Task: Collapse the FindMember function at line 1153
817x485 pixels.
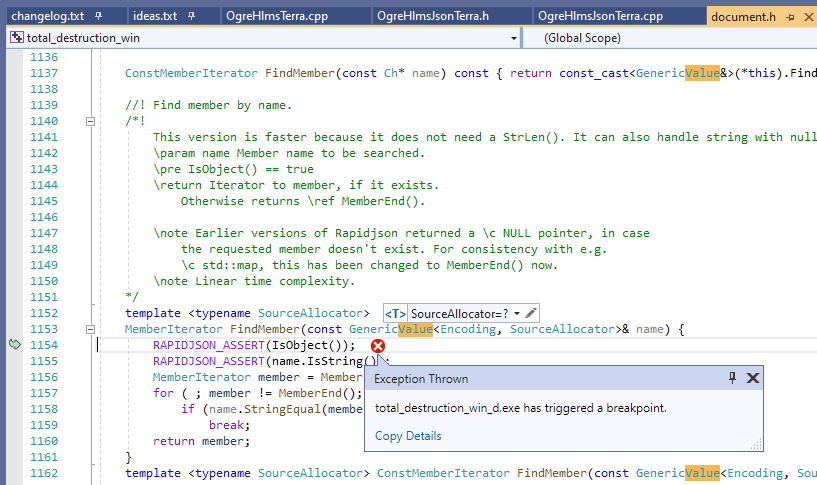Action: 90,329
